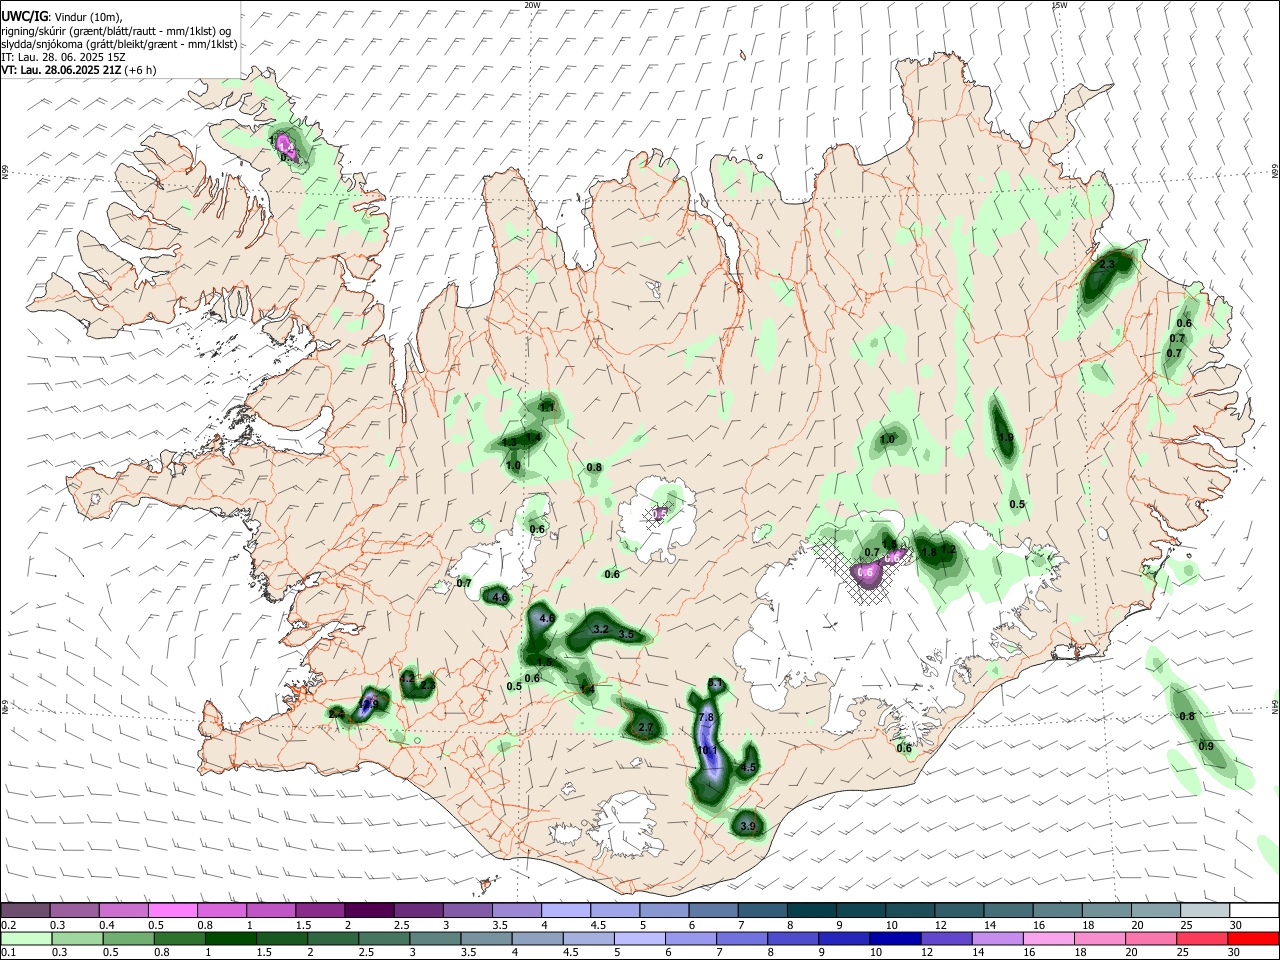Click the 4.2 label in southwest Iceland
Screen dimensions: 1280x960
pos(407,679)
